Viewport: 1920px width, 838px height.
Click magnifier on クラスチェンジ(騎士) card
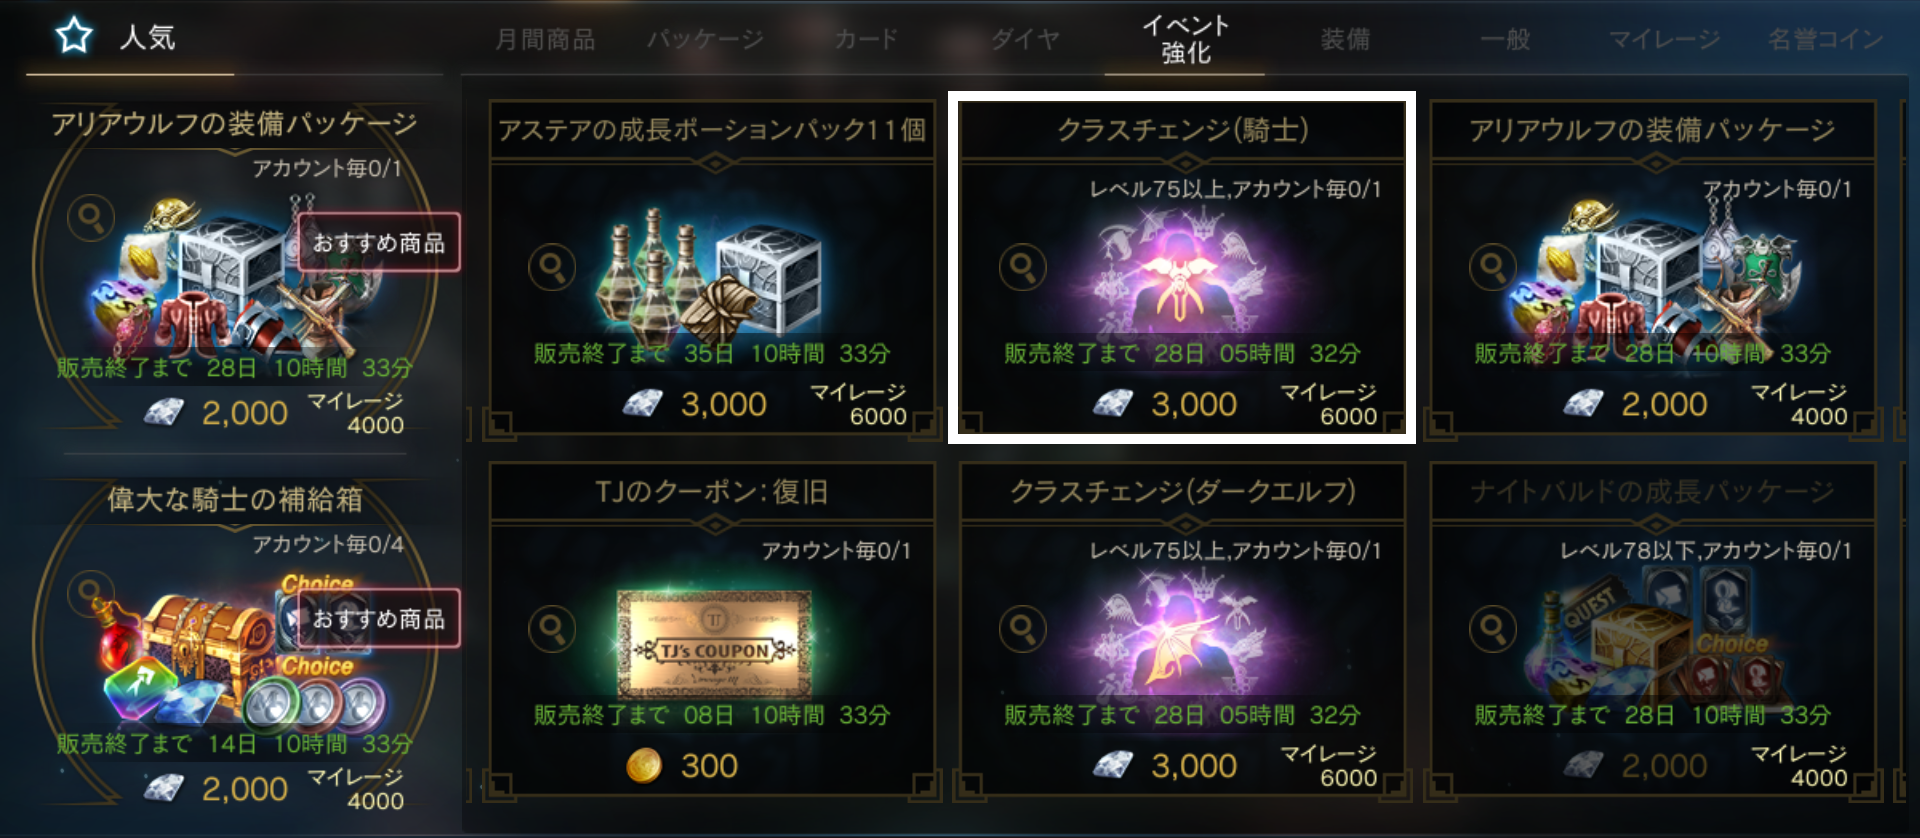coord(1022,267)
